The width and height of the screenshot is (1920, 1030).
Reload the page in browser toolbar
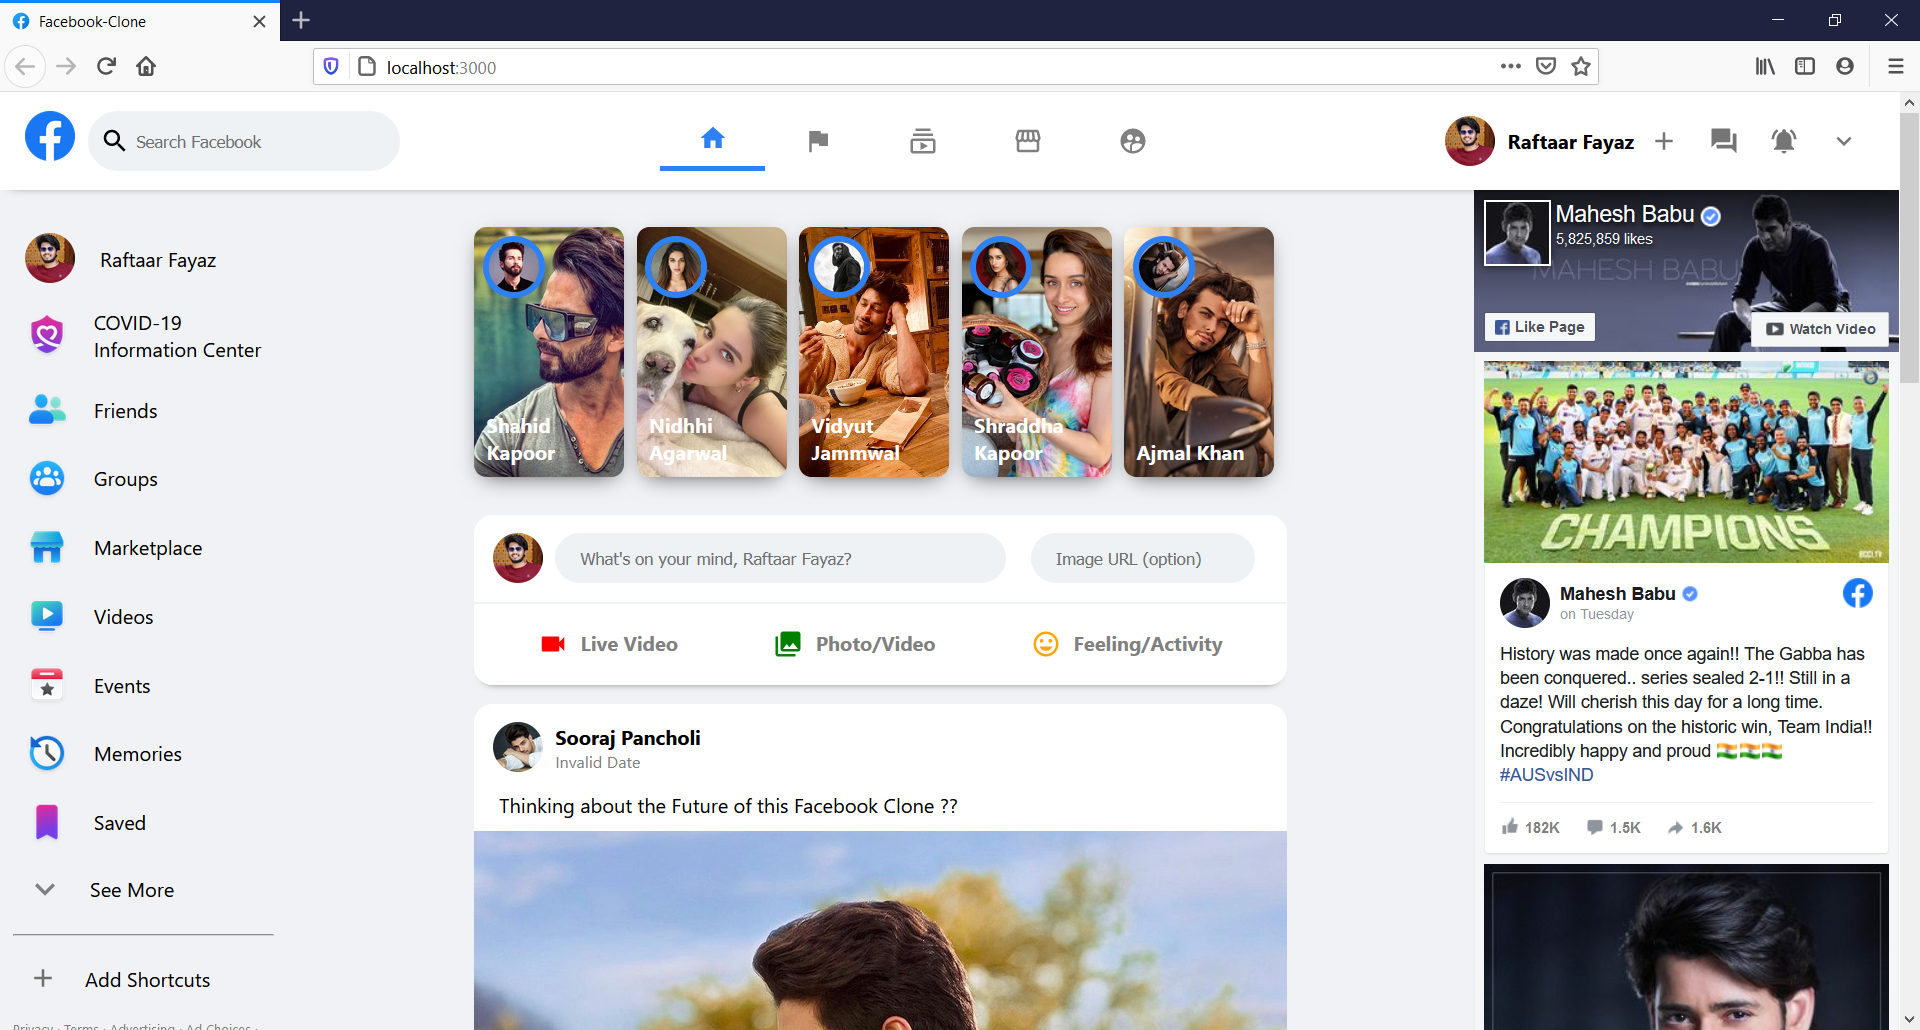click(x=106, y=66)
